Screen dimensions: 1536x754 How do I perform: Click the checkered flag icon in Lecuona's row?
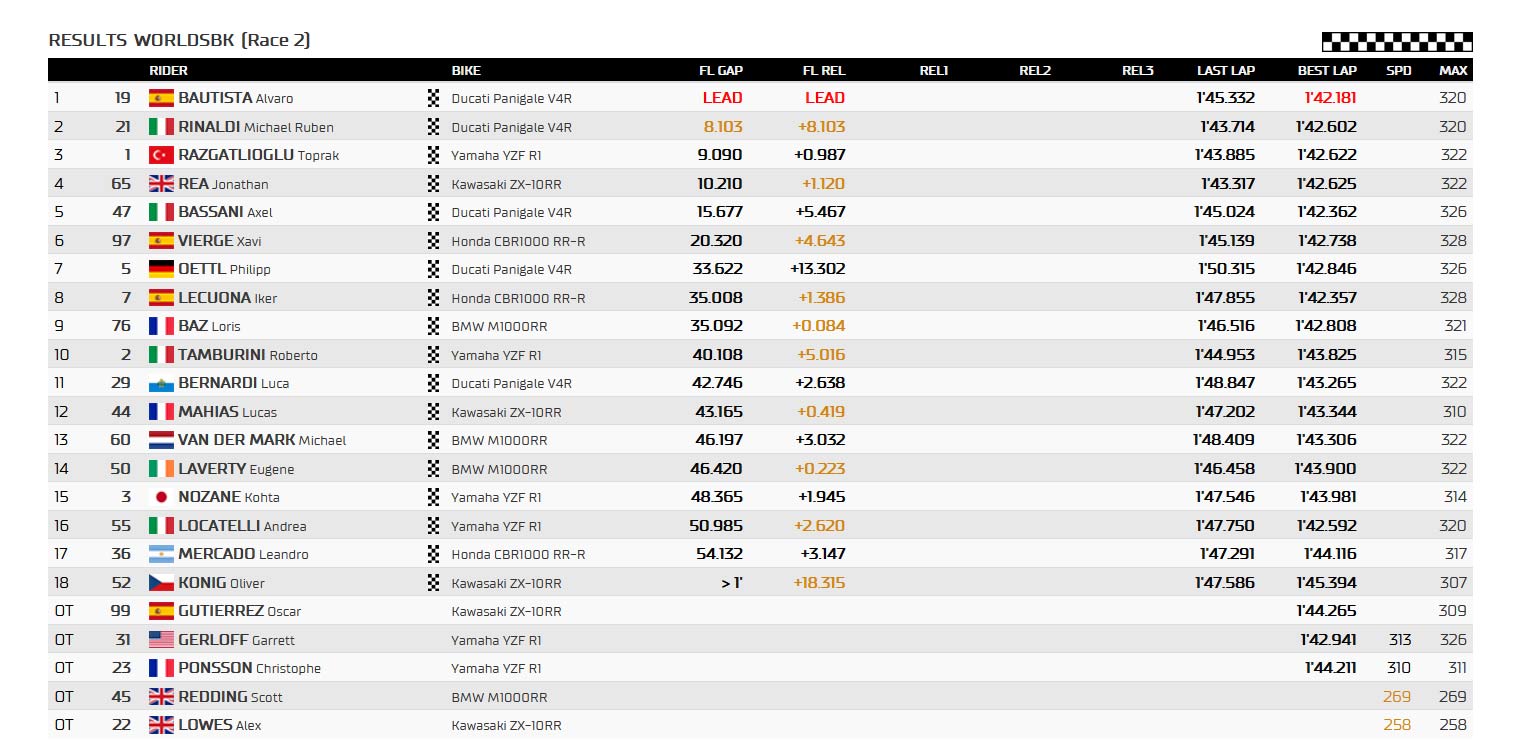(434, 298)
